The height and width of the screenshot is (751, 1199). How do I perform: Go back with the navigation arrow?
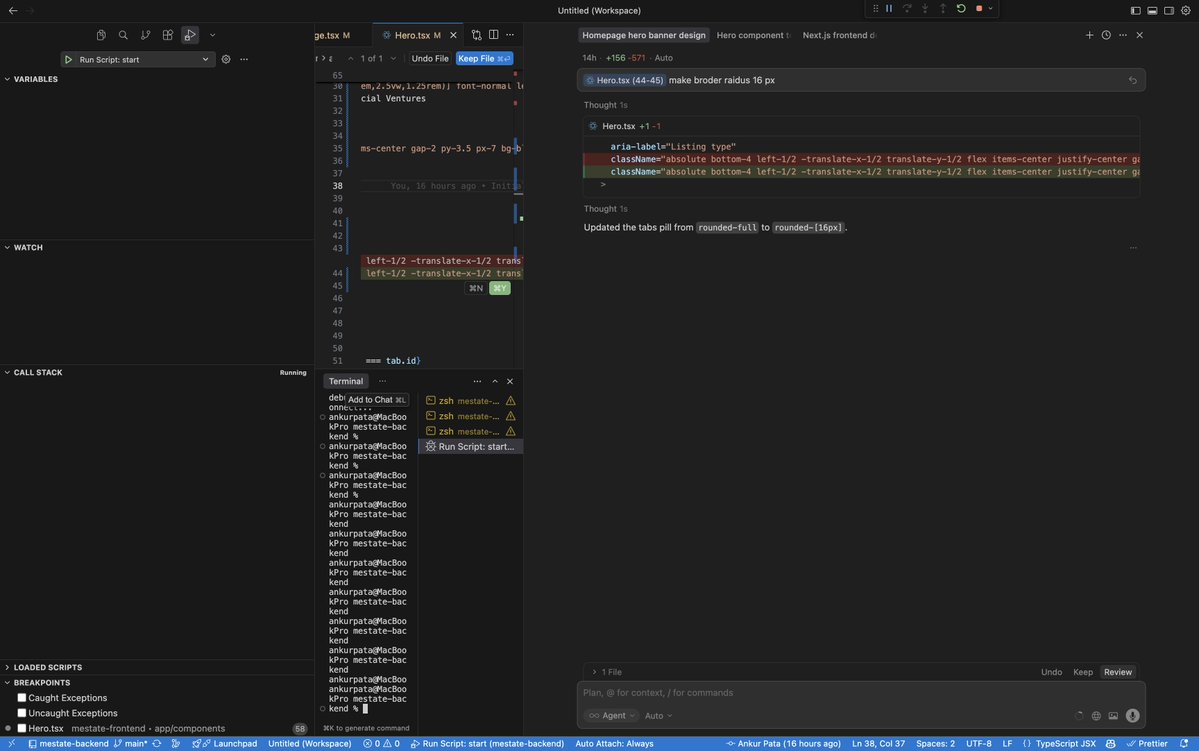coord(13,11)
